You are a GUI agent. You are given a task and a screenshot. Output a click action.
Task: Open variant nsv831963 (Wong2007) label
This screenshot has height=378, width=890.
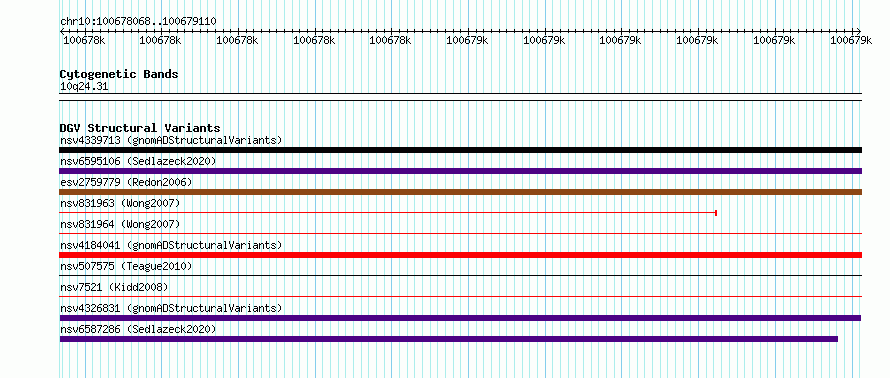[120, 203]
